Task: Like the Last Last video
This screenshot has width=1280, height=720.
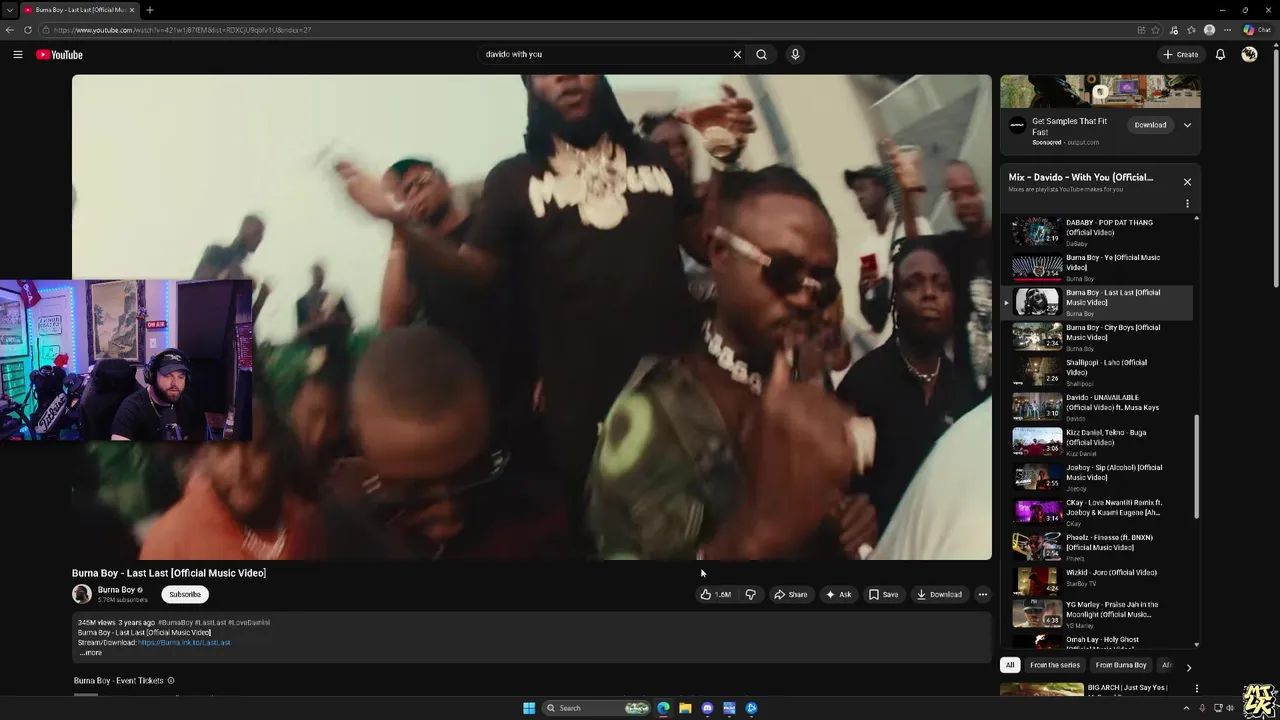Action: point(717,594)
